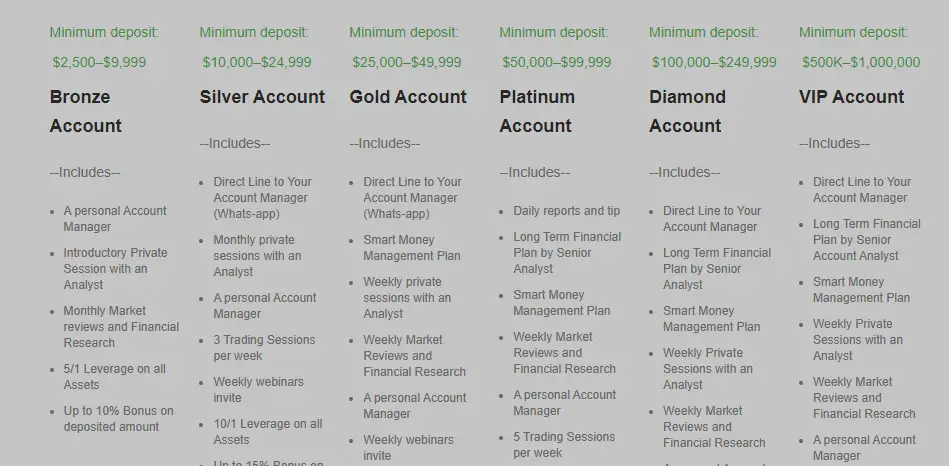The height and width of the screenshot is (466, 949).
Task: Open the VIP Account heading
Action: [852, 97]
